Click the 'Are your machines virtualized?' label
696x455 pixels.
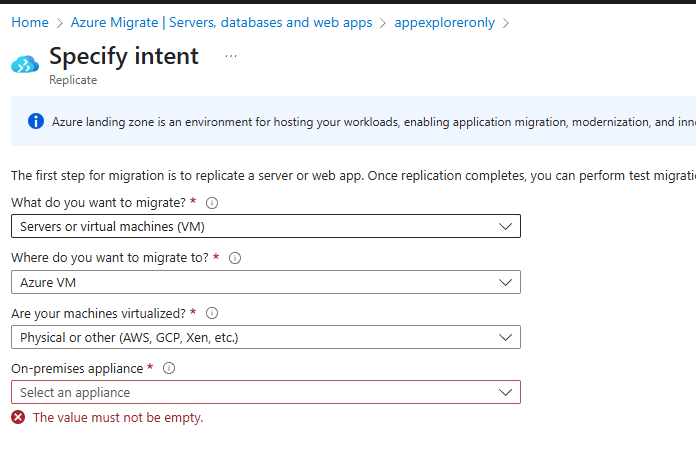coord(98,313)
